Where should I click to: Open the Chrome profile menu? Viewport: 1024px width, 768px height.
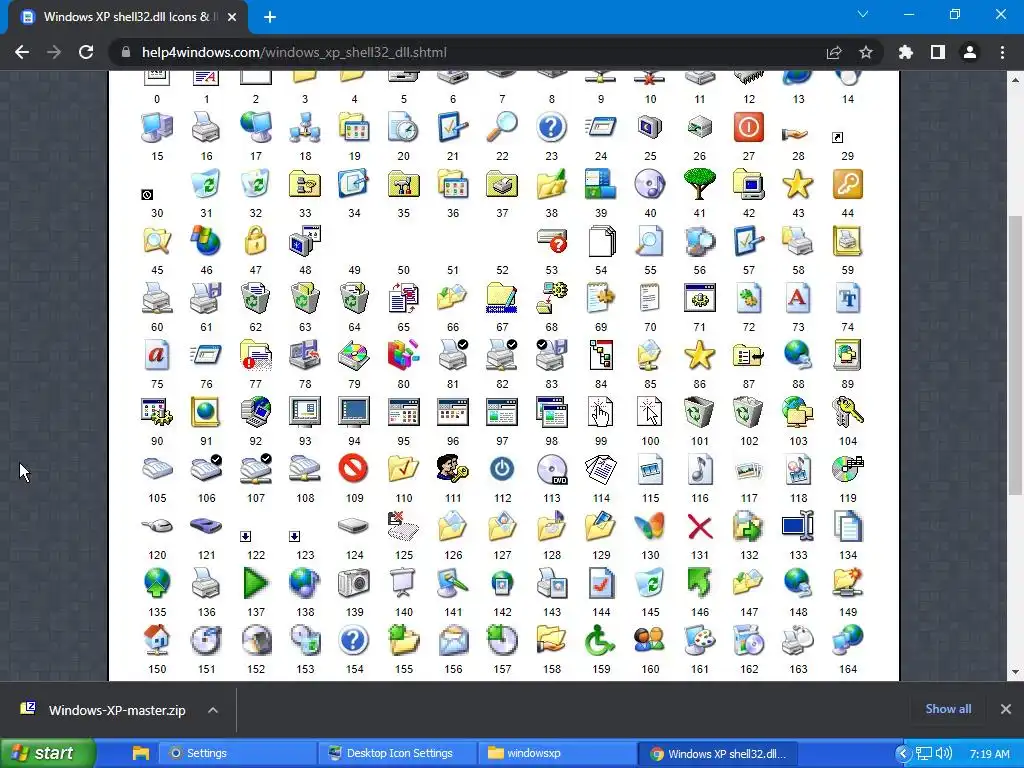tap(970, 52)
